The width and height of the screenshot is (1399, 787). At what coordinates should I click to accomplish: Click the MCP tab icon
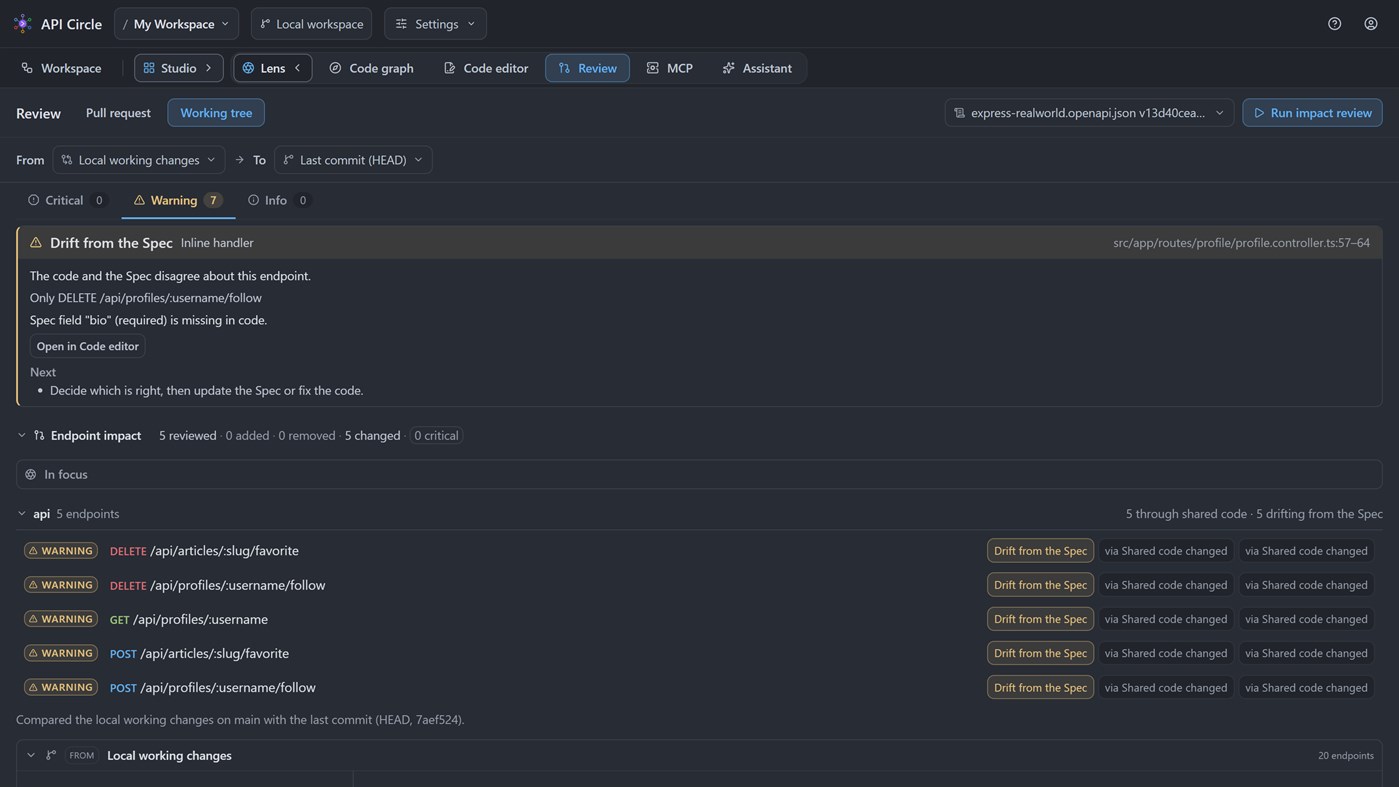click(x=652, y=68)
